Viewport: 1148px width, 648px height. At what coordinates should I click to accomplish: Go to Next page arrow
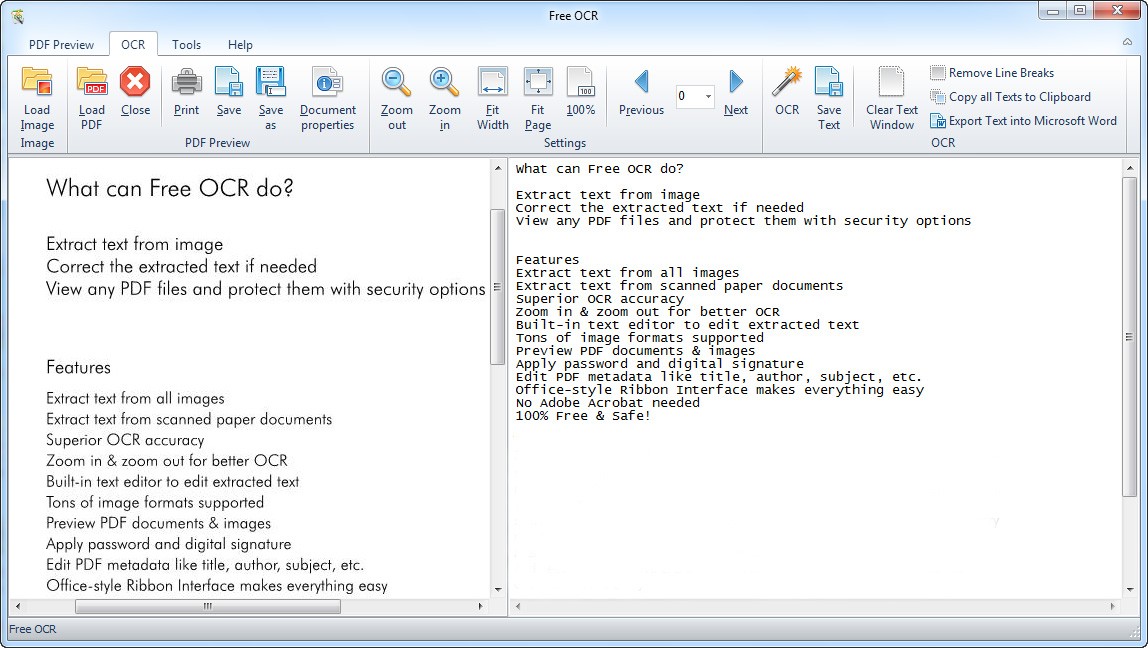click(x=736, y=82)
